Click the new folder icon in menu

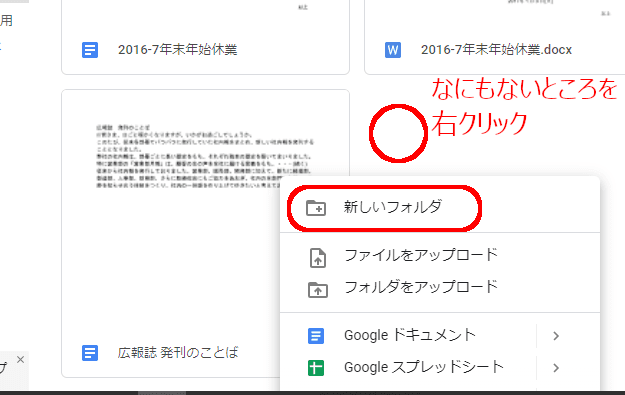(316, 208)
